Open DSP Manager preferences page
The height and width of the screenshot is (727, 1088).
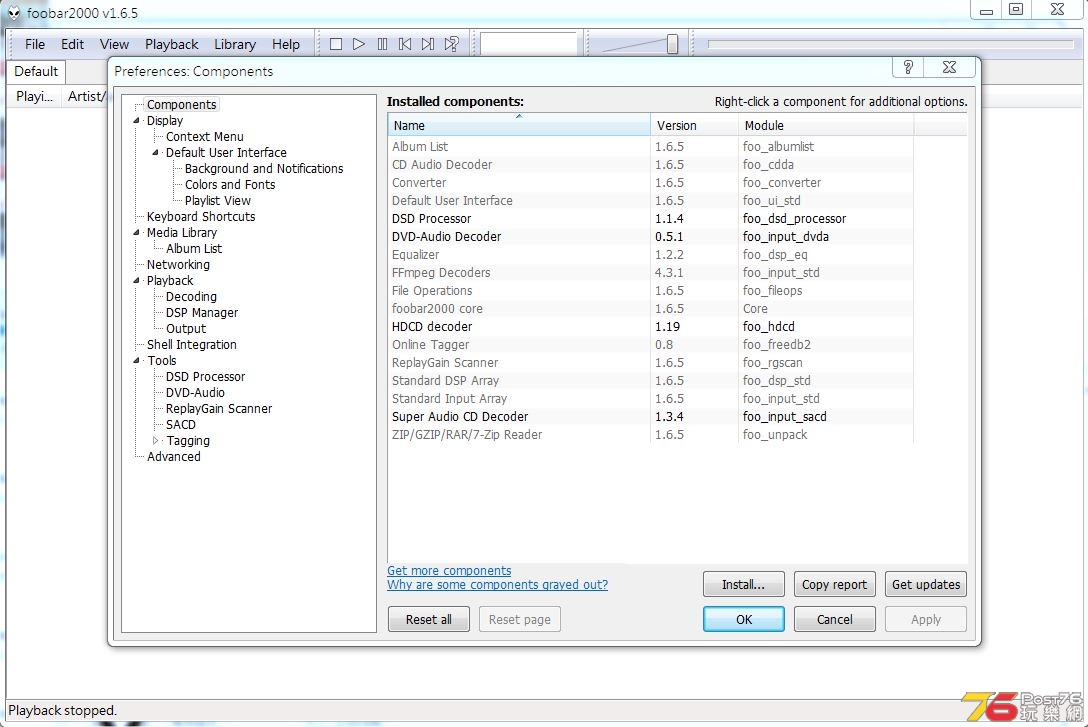[x=201, y=313]
